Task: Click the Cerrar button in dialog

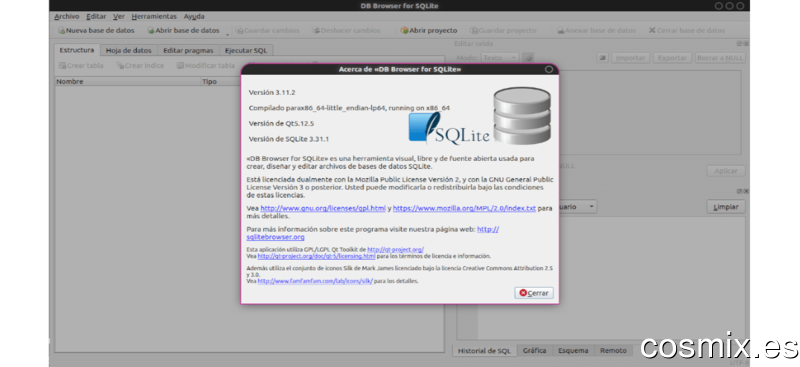Action: point(534,293)
